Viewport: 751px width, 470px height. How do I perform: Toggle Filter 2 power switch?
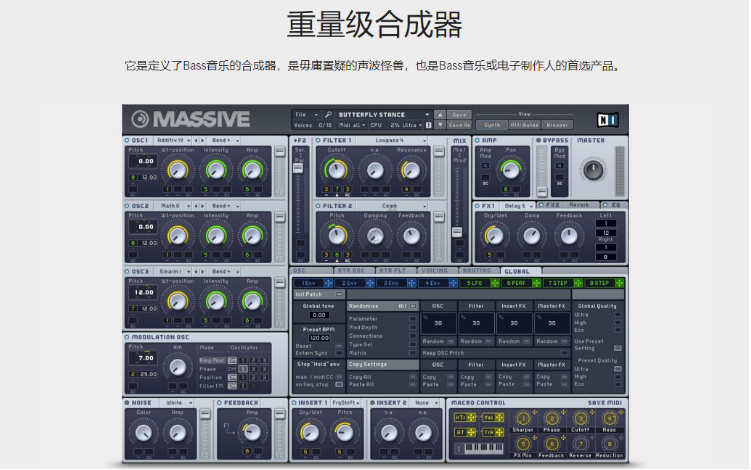(318, 206)
